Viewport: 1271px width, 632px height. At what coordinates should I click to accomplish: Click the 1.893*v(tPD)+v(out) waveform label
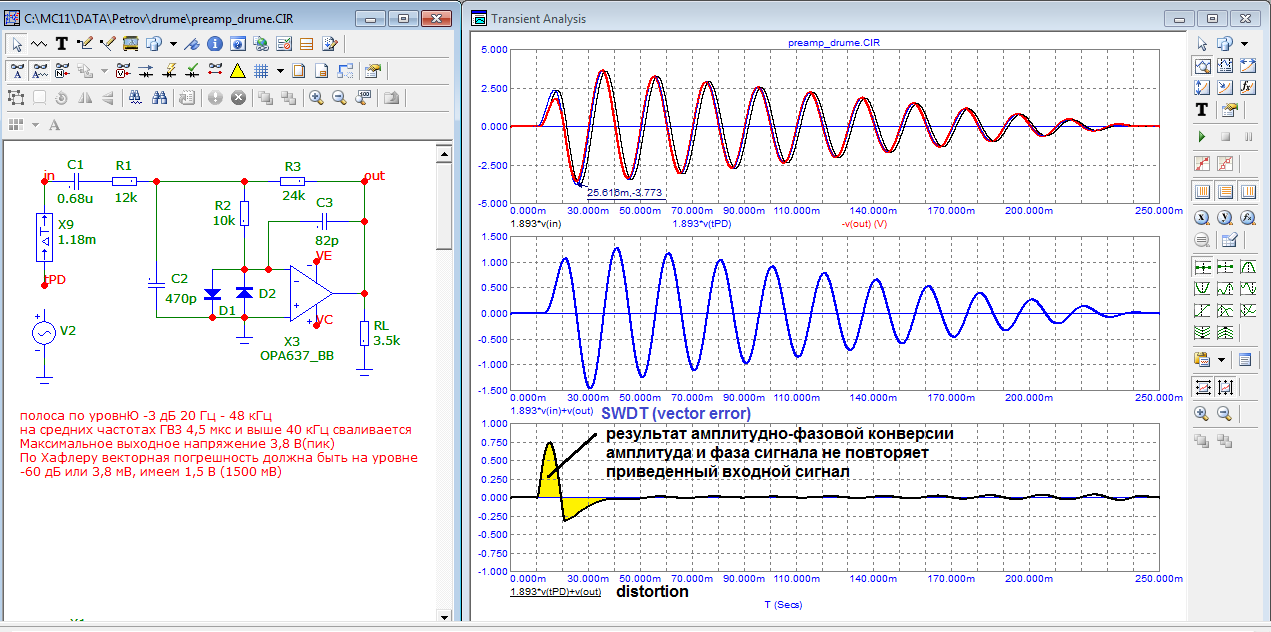(x=555, y=592)
